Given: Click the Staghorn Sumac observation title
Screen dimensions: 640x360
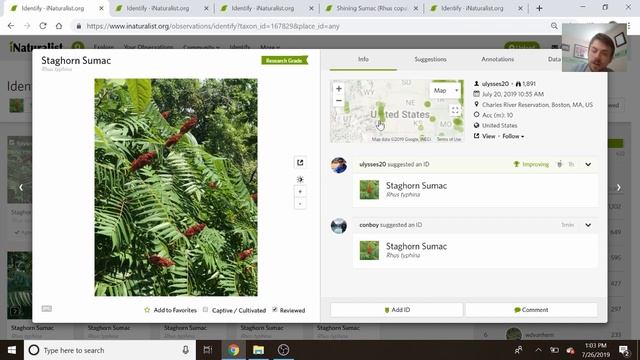Looking at the screenshot, I should (x=76, y=61).
